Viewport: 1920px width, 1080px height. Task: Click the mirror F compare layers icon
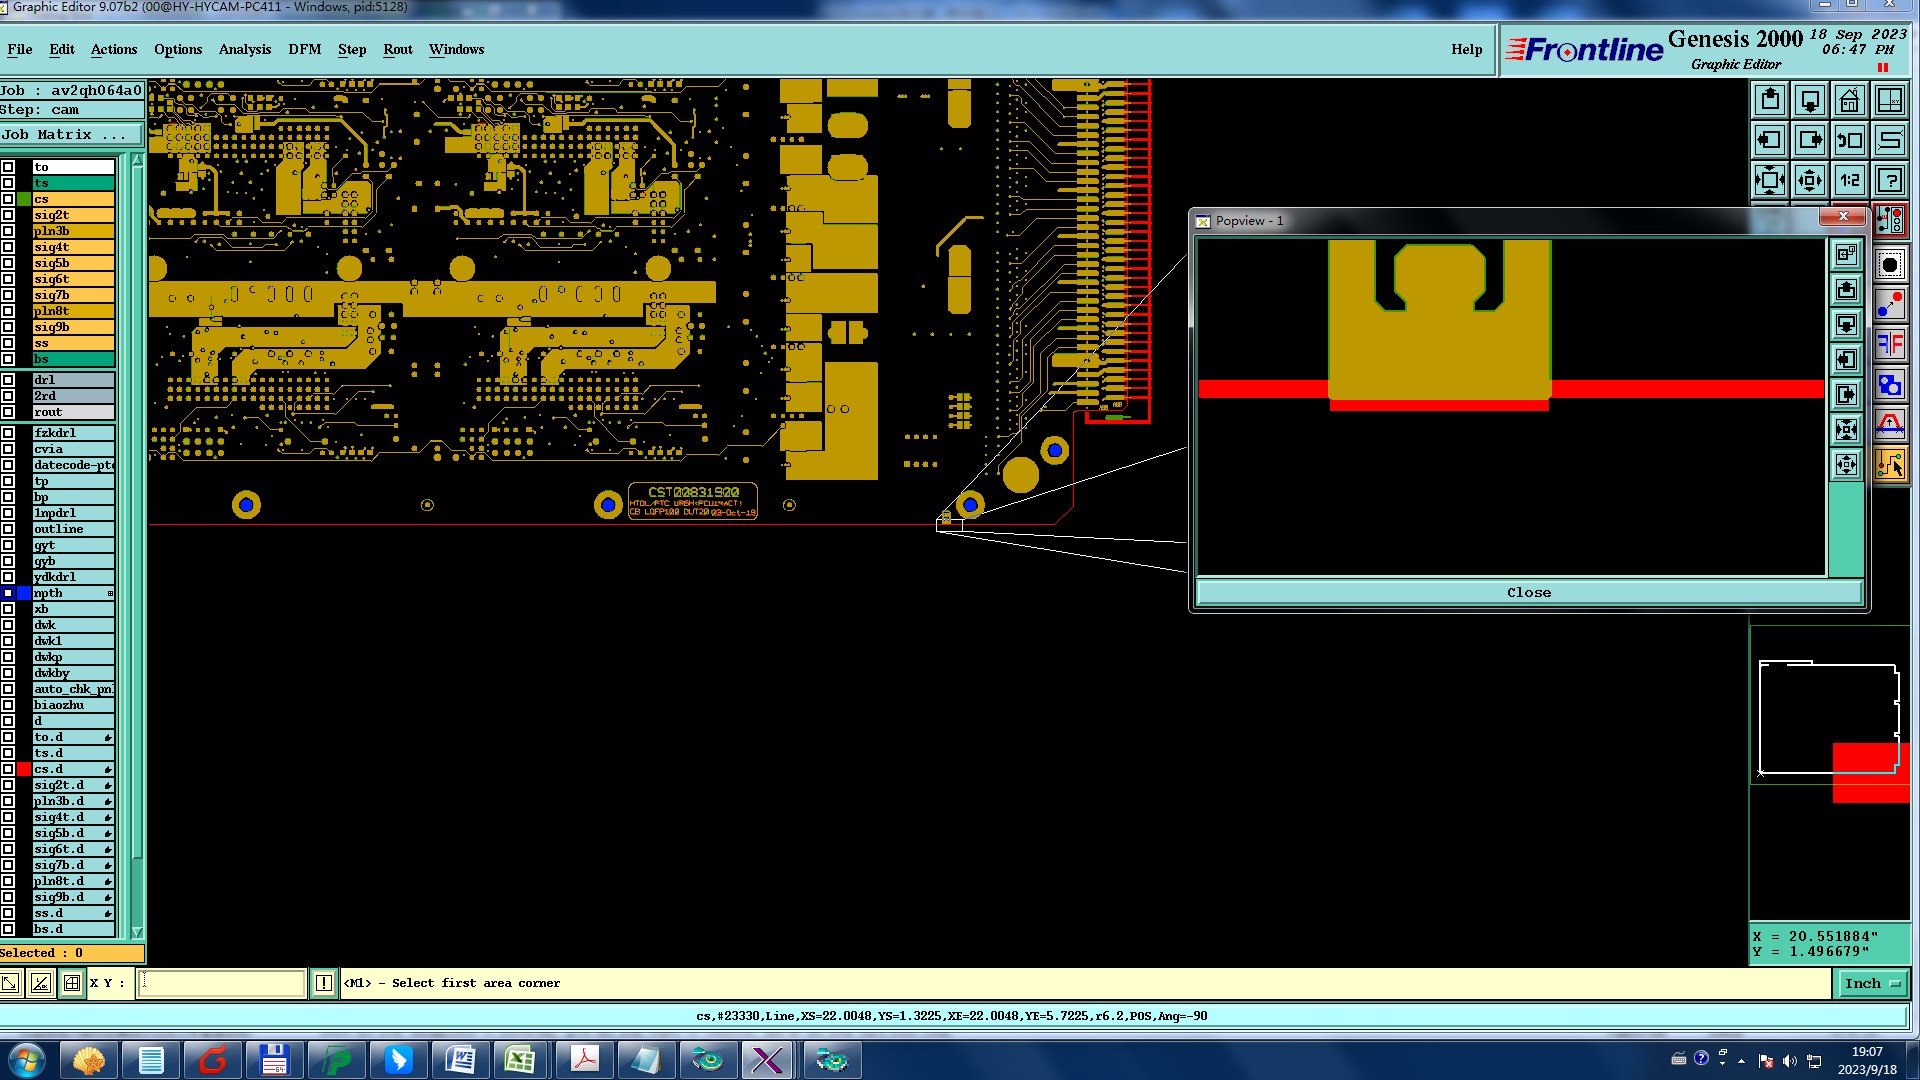pos(1889,345)
